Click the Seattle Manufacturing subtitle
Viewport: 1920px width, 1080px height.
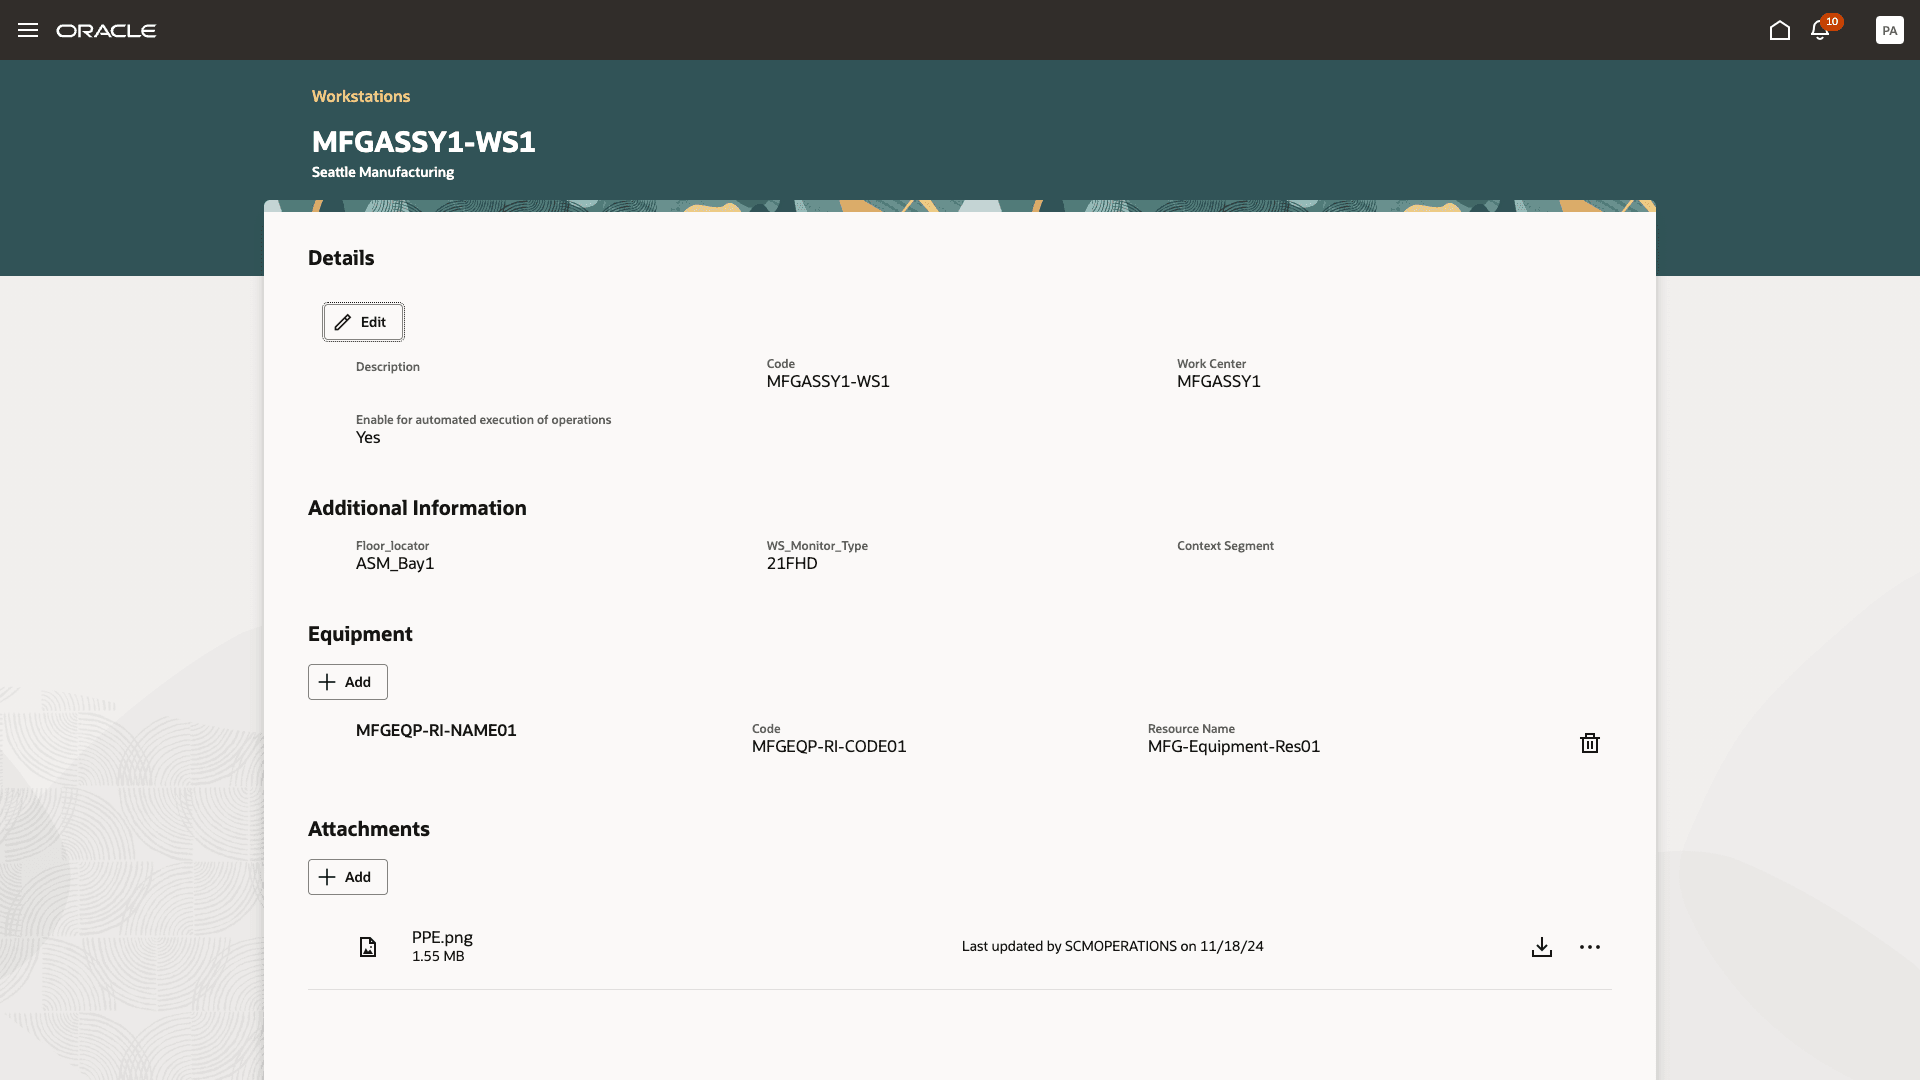coord(382,171)
